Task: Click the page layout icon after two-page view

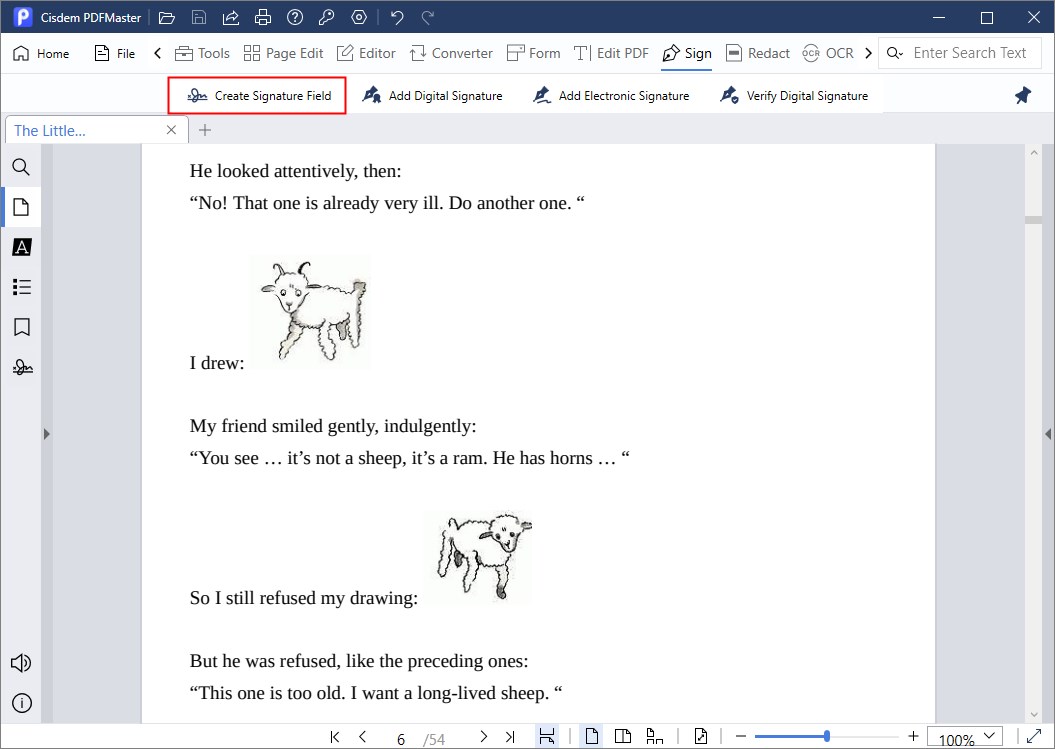Action: pyautogui.click(x=655, y=736)
